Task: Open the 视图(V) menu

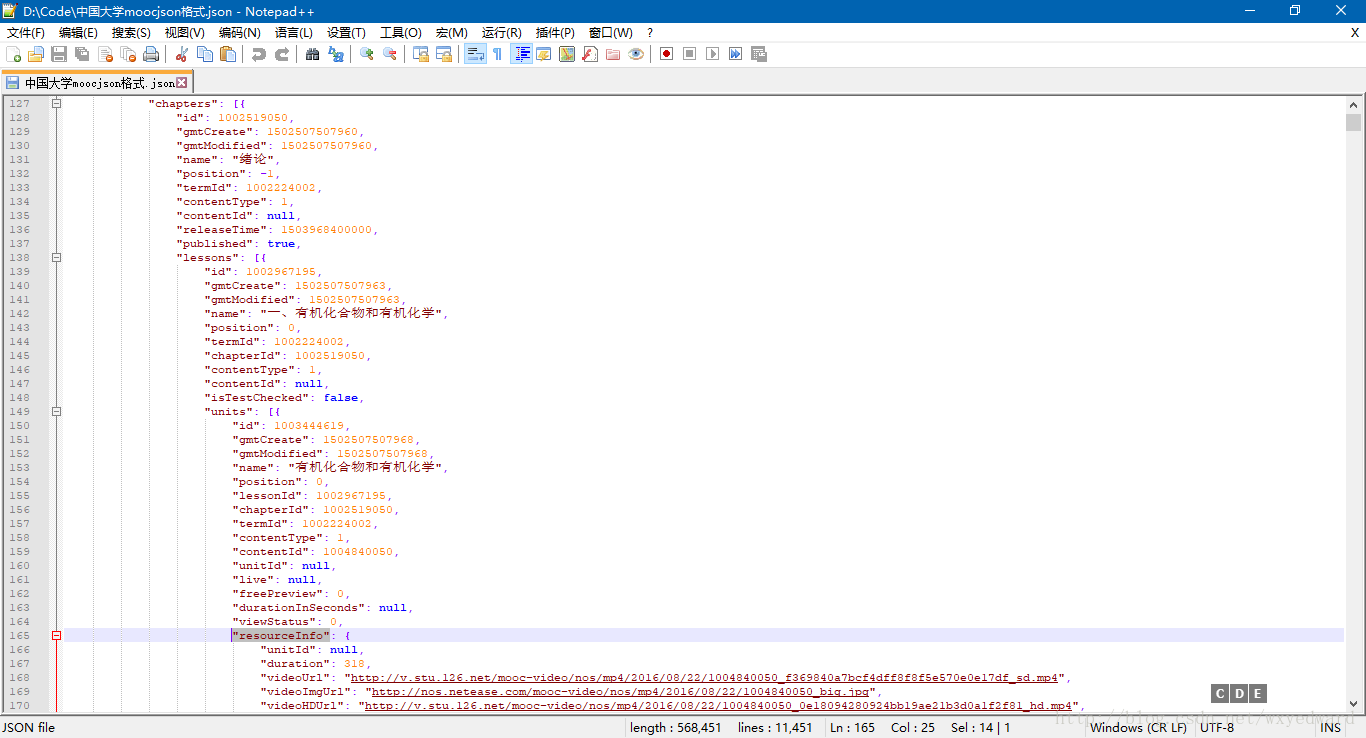Action: (185, 33)
